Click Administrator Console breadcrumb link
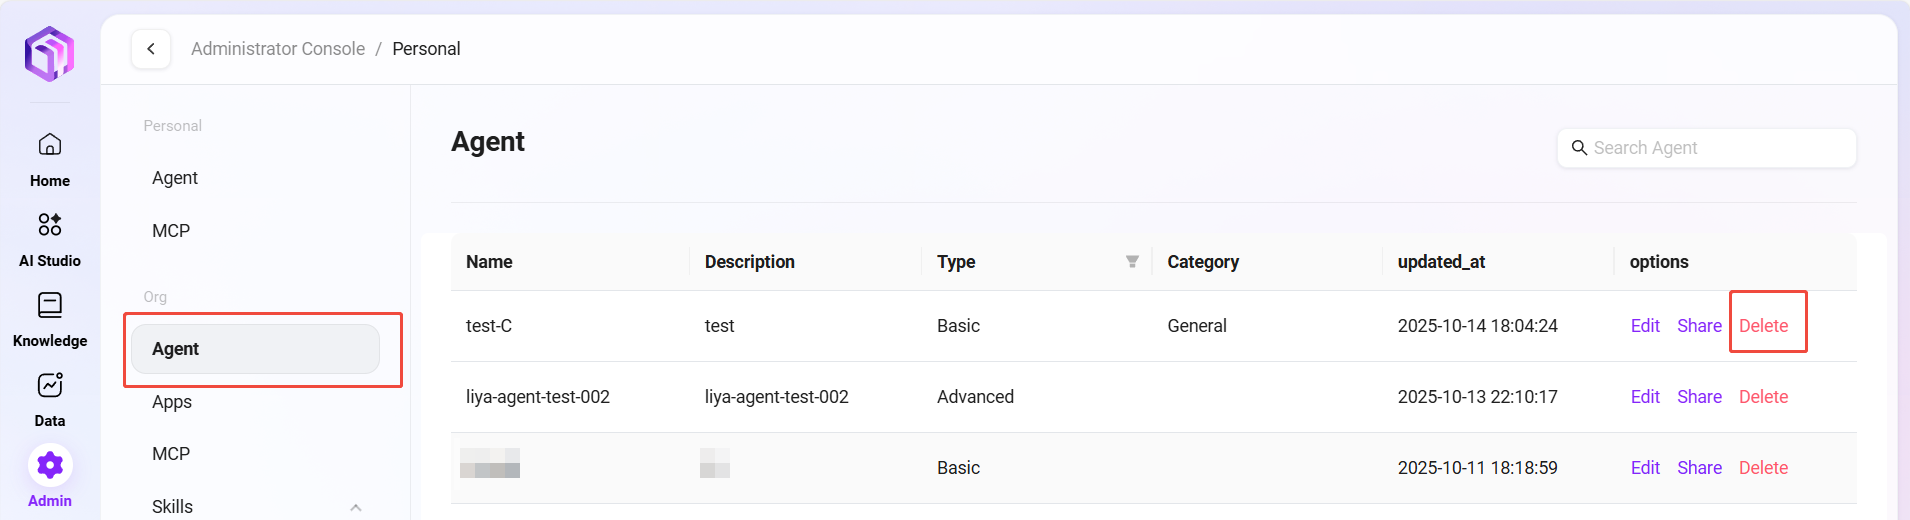This screenshot has width=1910, height=520. click(x=278, y=49)
